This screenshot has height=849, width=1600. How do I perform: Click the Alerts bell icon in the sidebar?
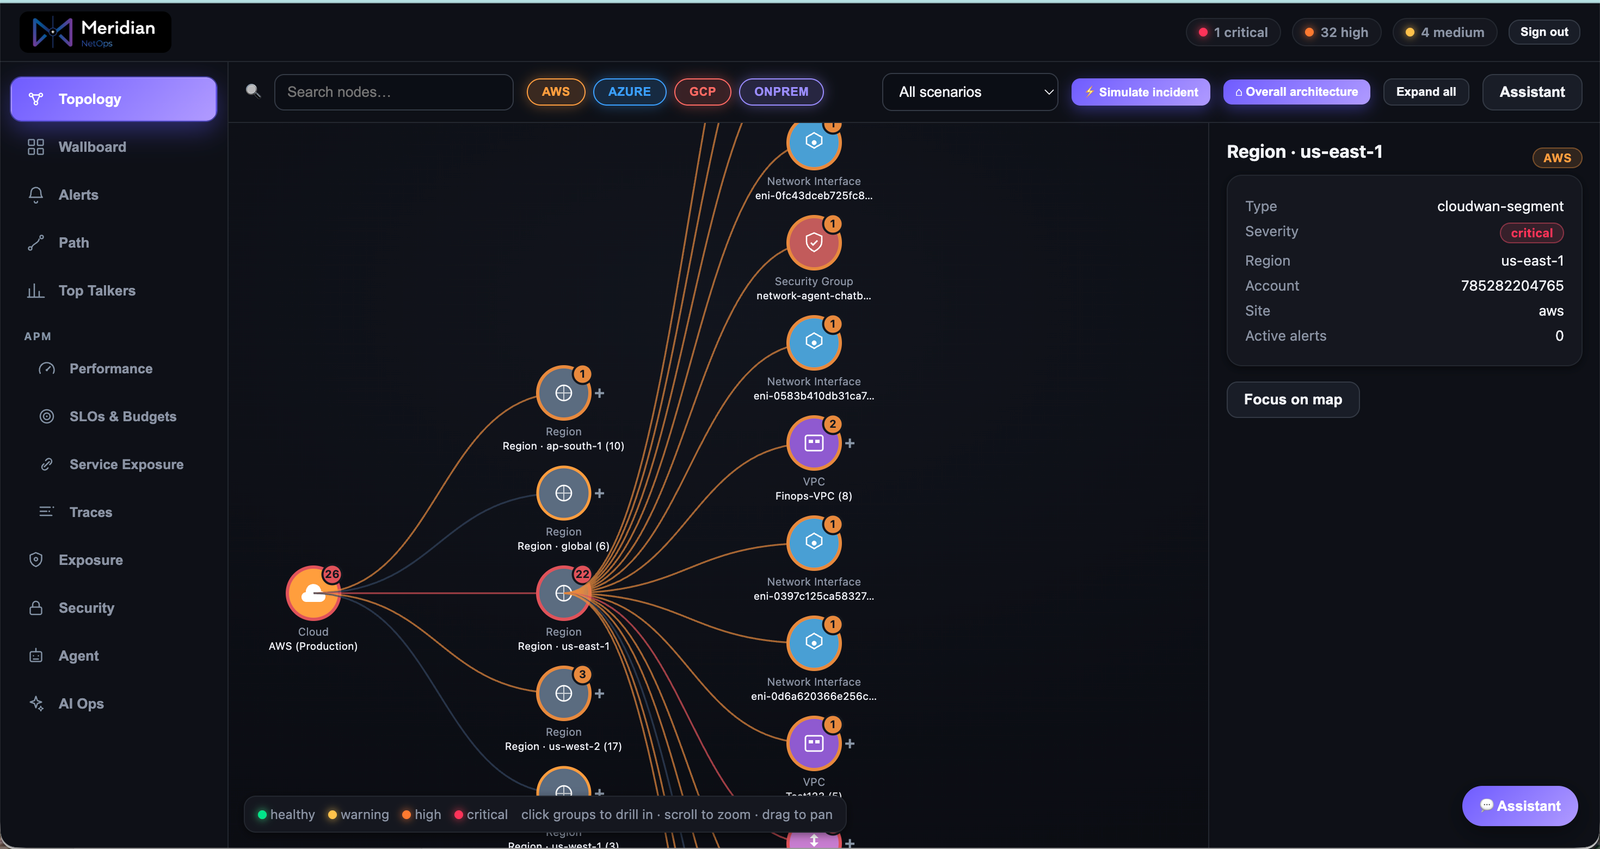(36, 195)
